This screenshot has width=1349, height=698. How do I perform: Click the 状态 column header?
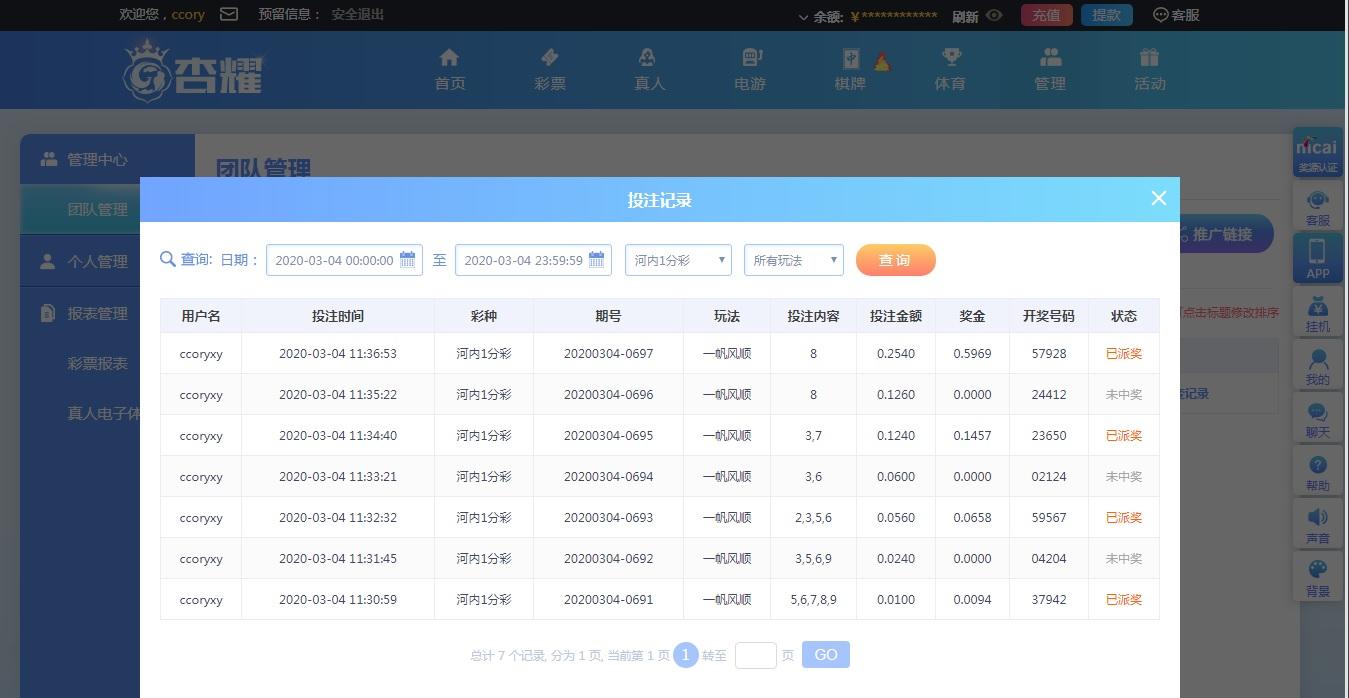pyautogui.click(x=1124, y=316)
